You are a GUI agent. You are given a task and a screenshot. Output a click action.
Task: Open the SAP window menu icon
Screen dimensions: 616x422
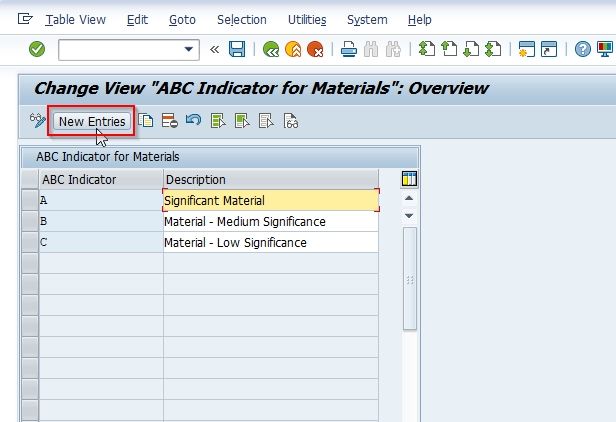pos(25,18)
